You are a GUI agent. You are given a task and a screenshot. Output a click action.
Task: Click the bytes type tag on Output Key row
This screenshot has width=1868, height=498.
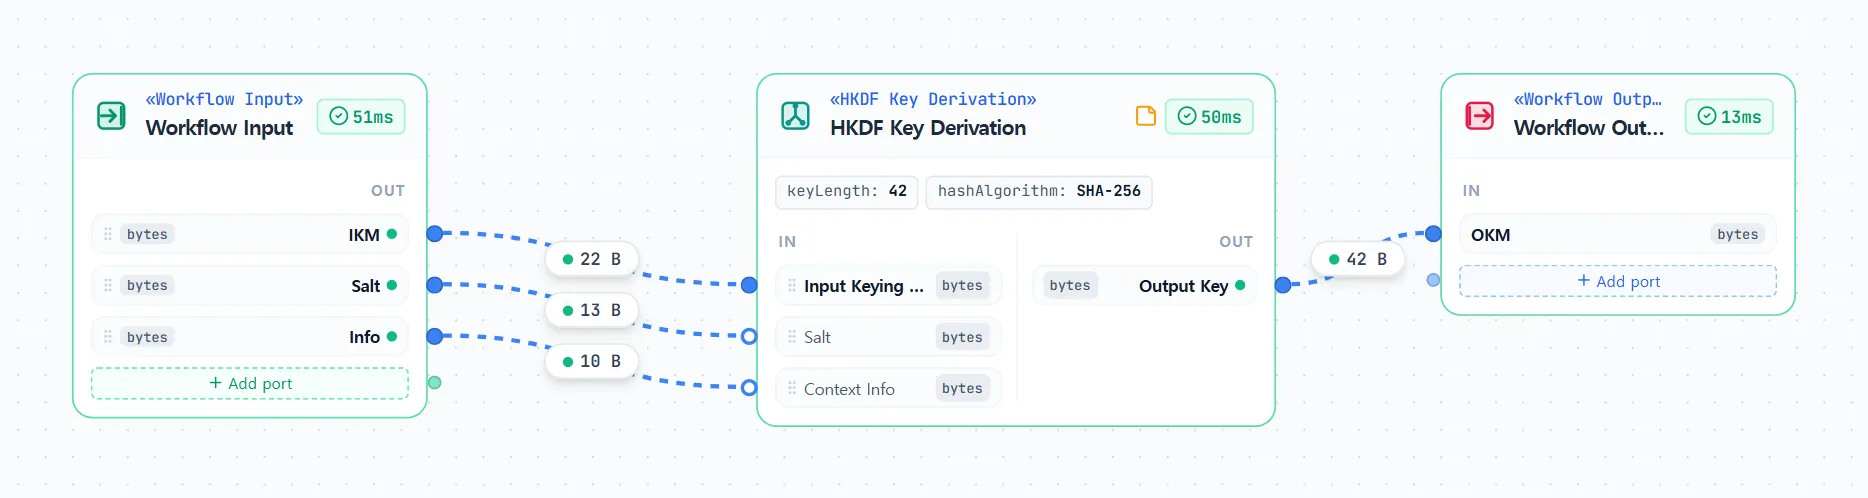tap(1070, 285)
